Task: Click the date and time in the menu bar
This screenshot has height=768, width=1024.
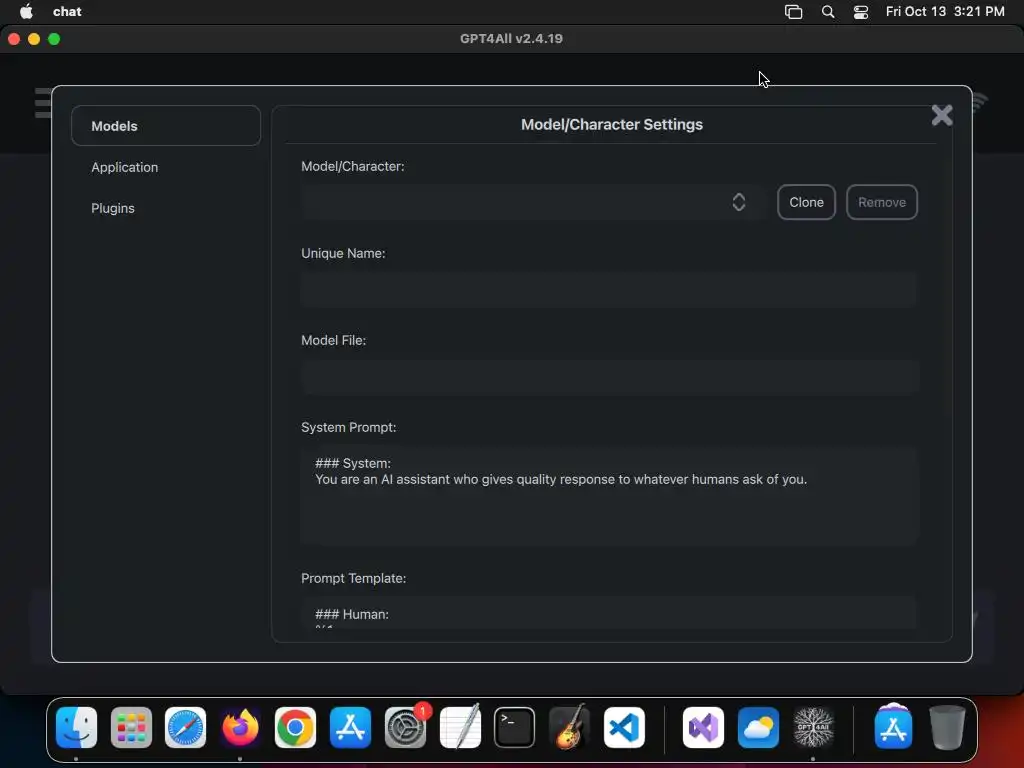Action: (x=945, y=11)
